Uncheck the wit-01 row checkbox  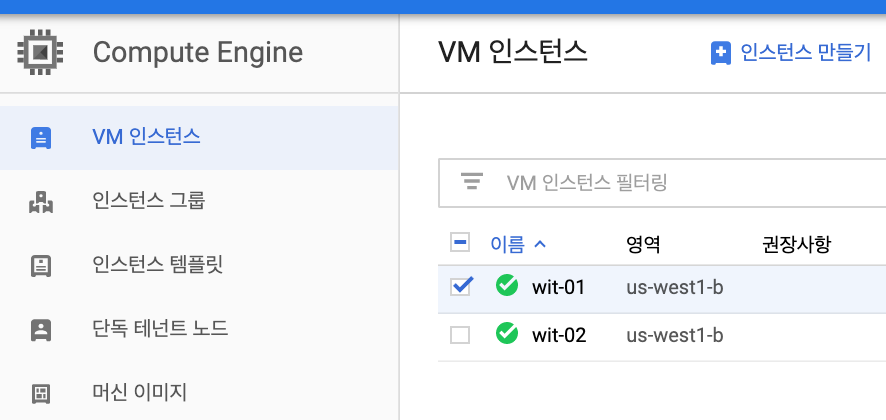(460, 286)
